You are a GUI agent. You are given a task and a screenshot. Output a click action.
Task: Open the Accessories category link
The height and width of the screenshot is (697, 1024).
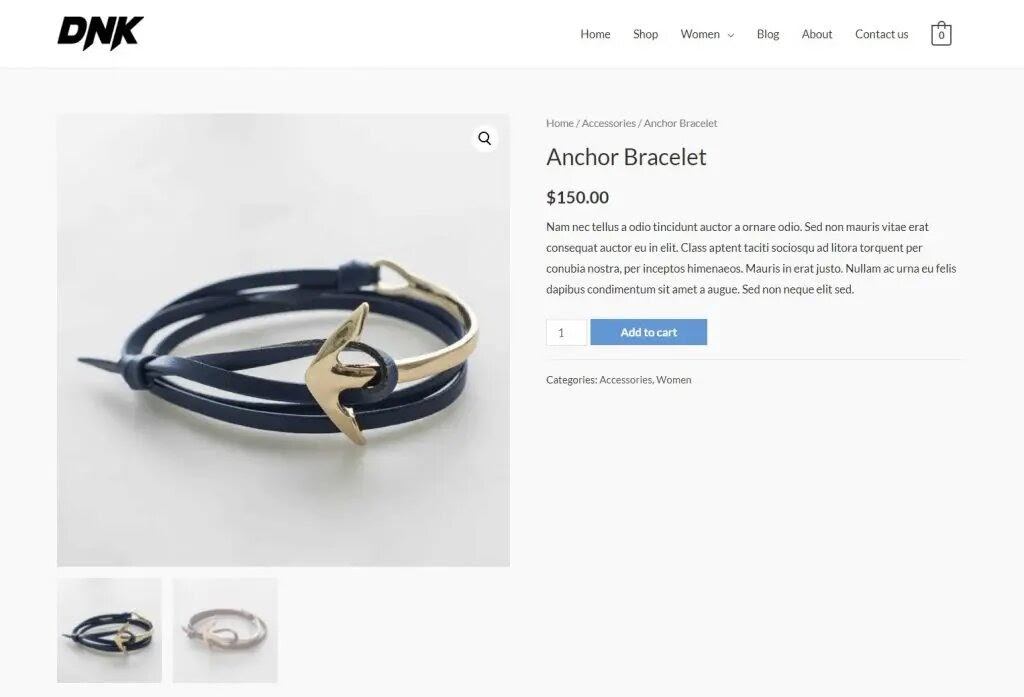(625, 380)
